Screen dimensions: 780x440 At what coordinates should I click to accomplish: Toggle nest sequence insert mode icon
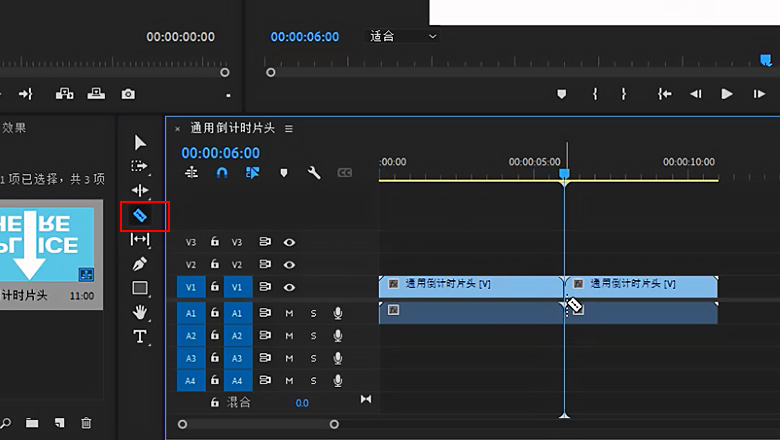click(192, 173)
